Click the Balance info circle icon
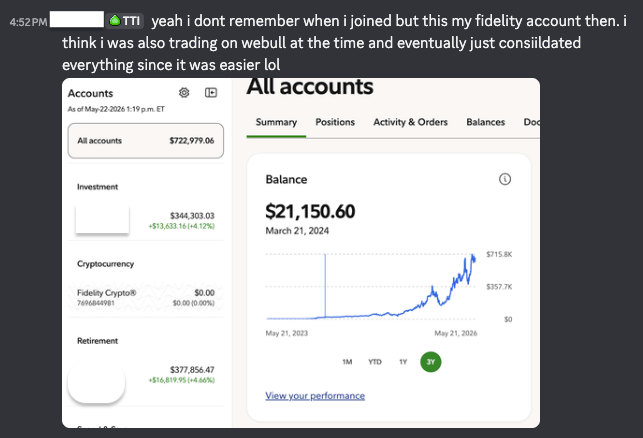The height and width of the screenshot is (438, 643). 505,179
